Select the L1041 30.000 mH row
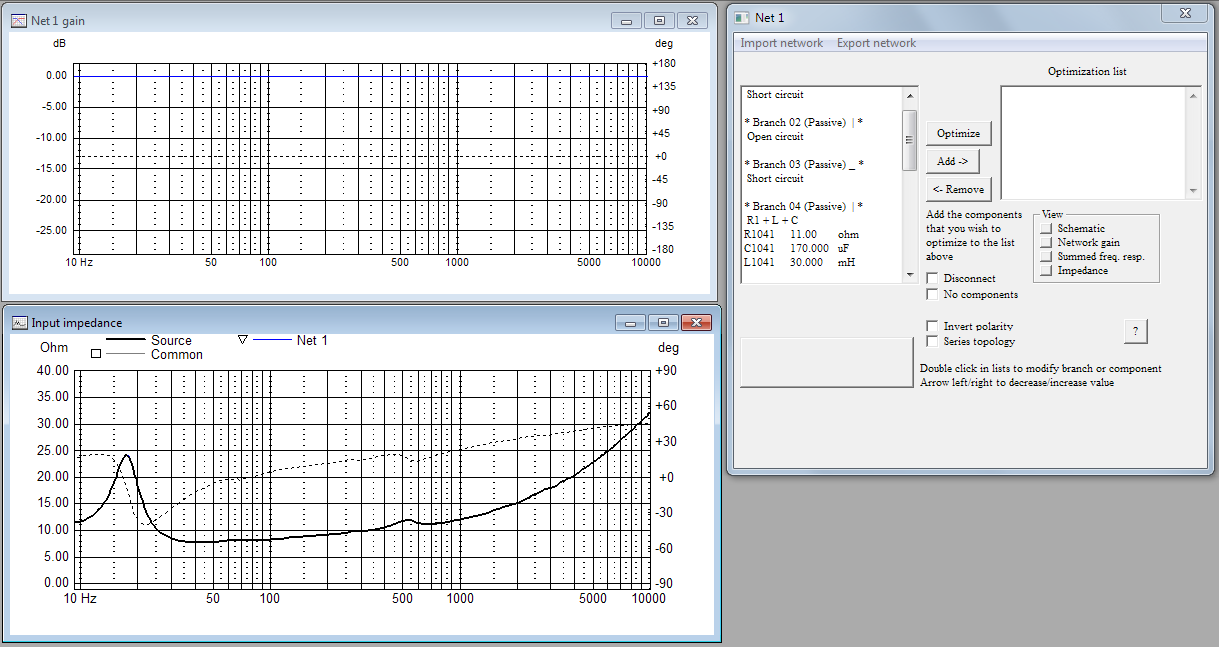 (x=822, y=262)
